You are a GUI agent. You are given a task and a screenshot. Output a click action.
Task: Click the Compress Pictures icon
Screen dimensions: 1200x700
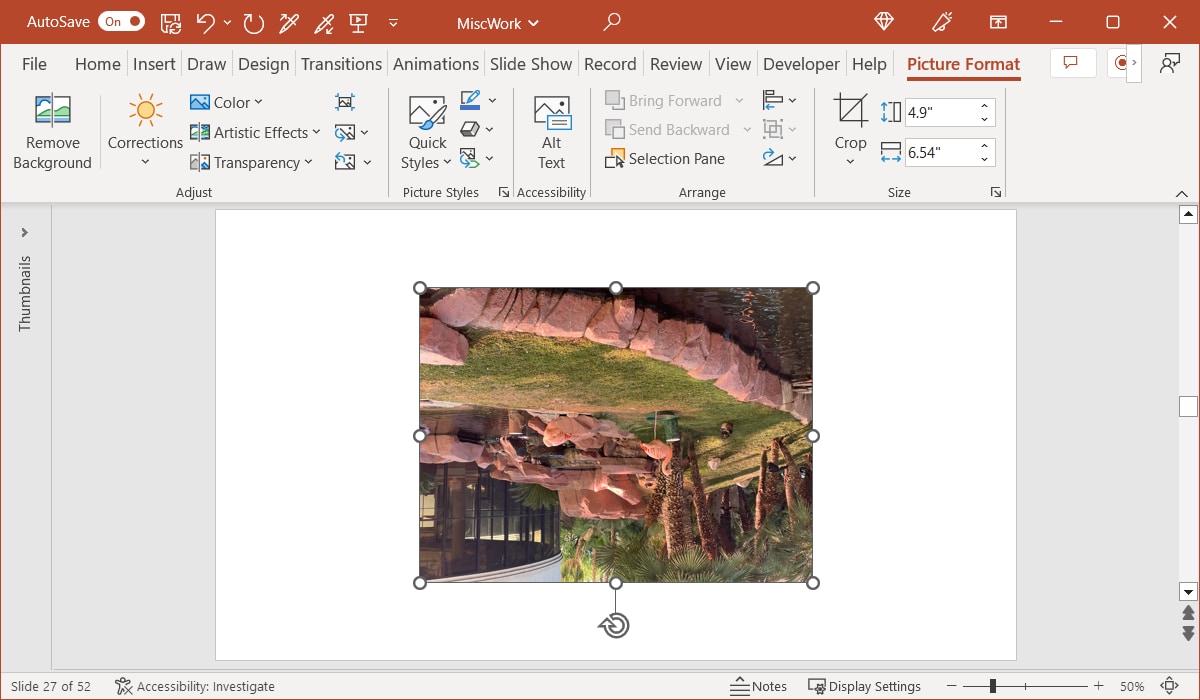tap(345, 101)
